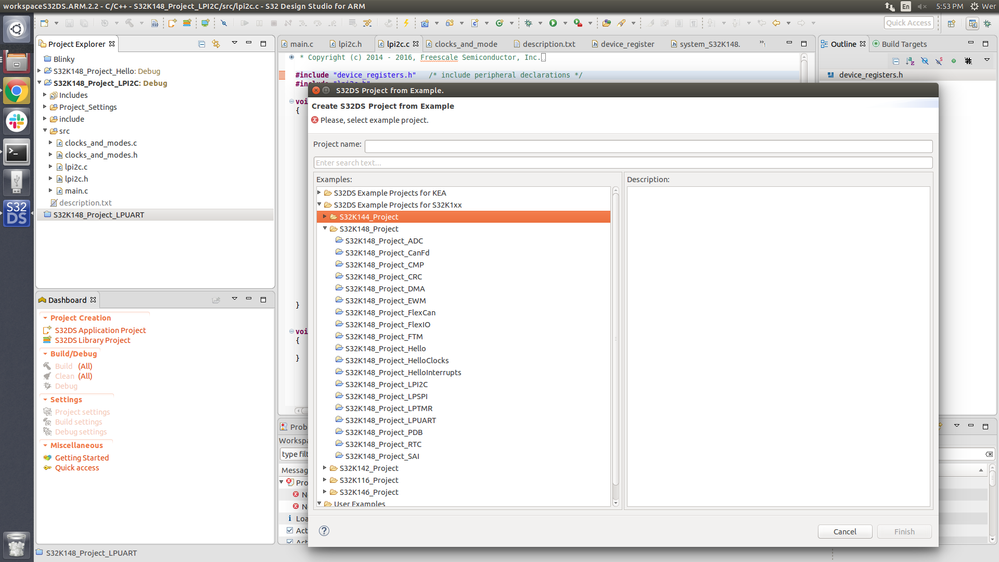Click the Cancel button
Screen dimensions: 999x562
click(845, 531)
